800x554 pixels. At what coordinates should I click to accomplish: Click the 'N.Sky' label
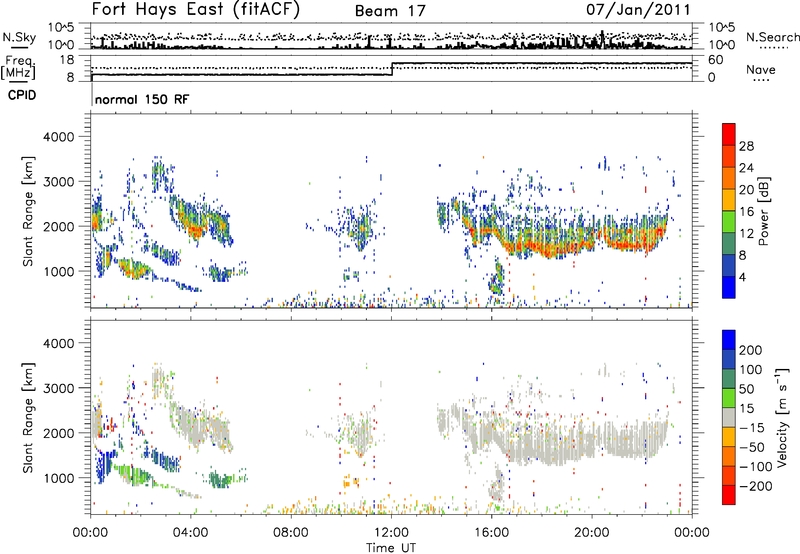(x=19, y=37)
